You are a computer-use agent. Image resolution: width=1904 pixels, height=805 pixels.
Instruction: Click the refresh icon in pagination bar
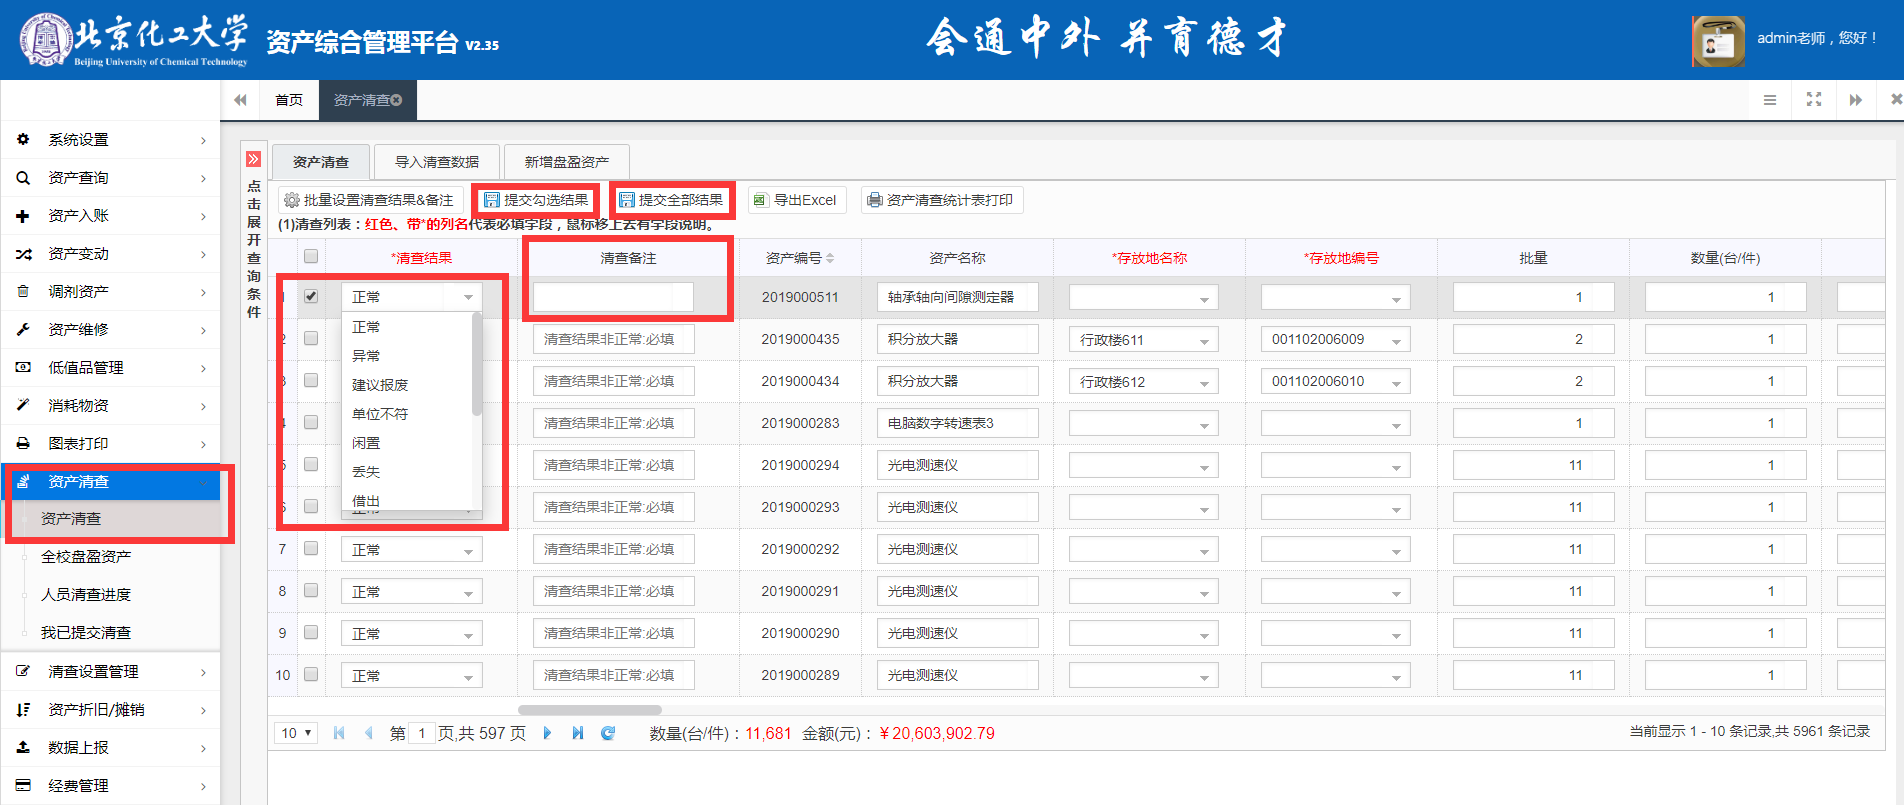(x=607, y=733)
